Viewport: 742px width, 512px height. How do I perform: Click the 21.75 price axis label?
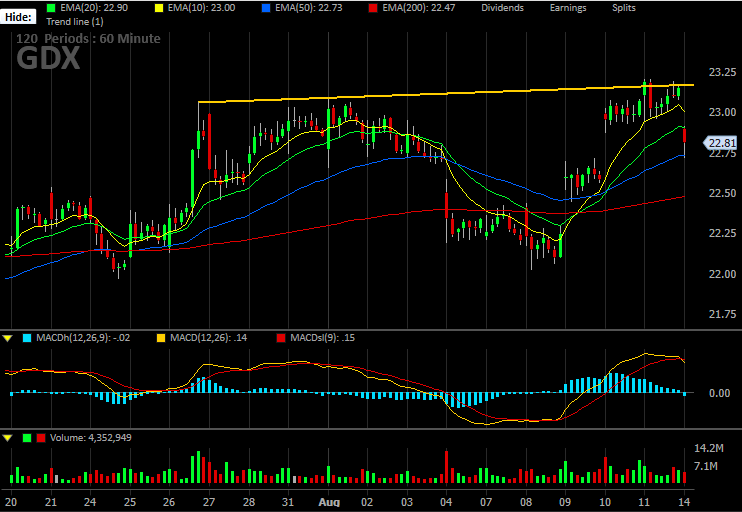[722, 314]
